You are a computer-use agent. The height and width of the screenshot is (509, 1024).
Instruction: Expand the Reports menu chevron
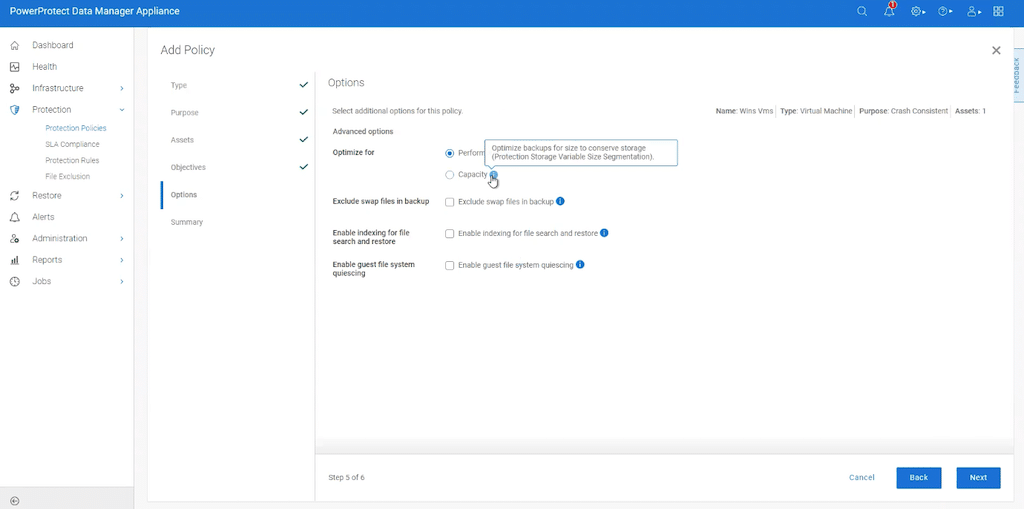122,260
